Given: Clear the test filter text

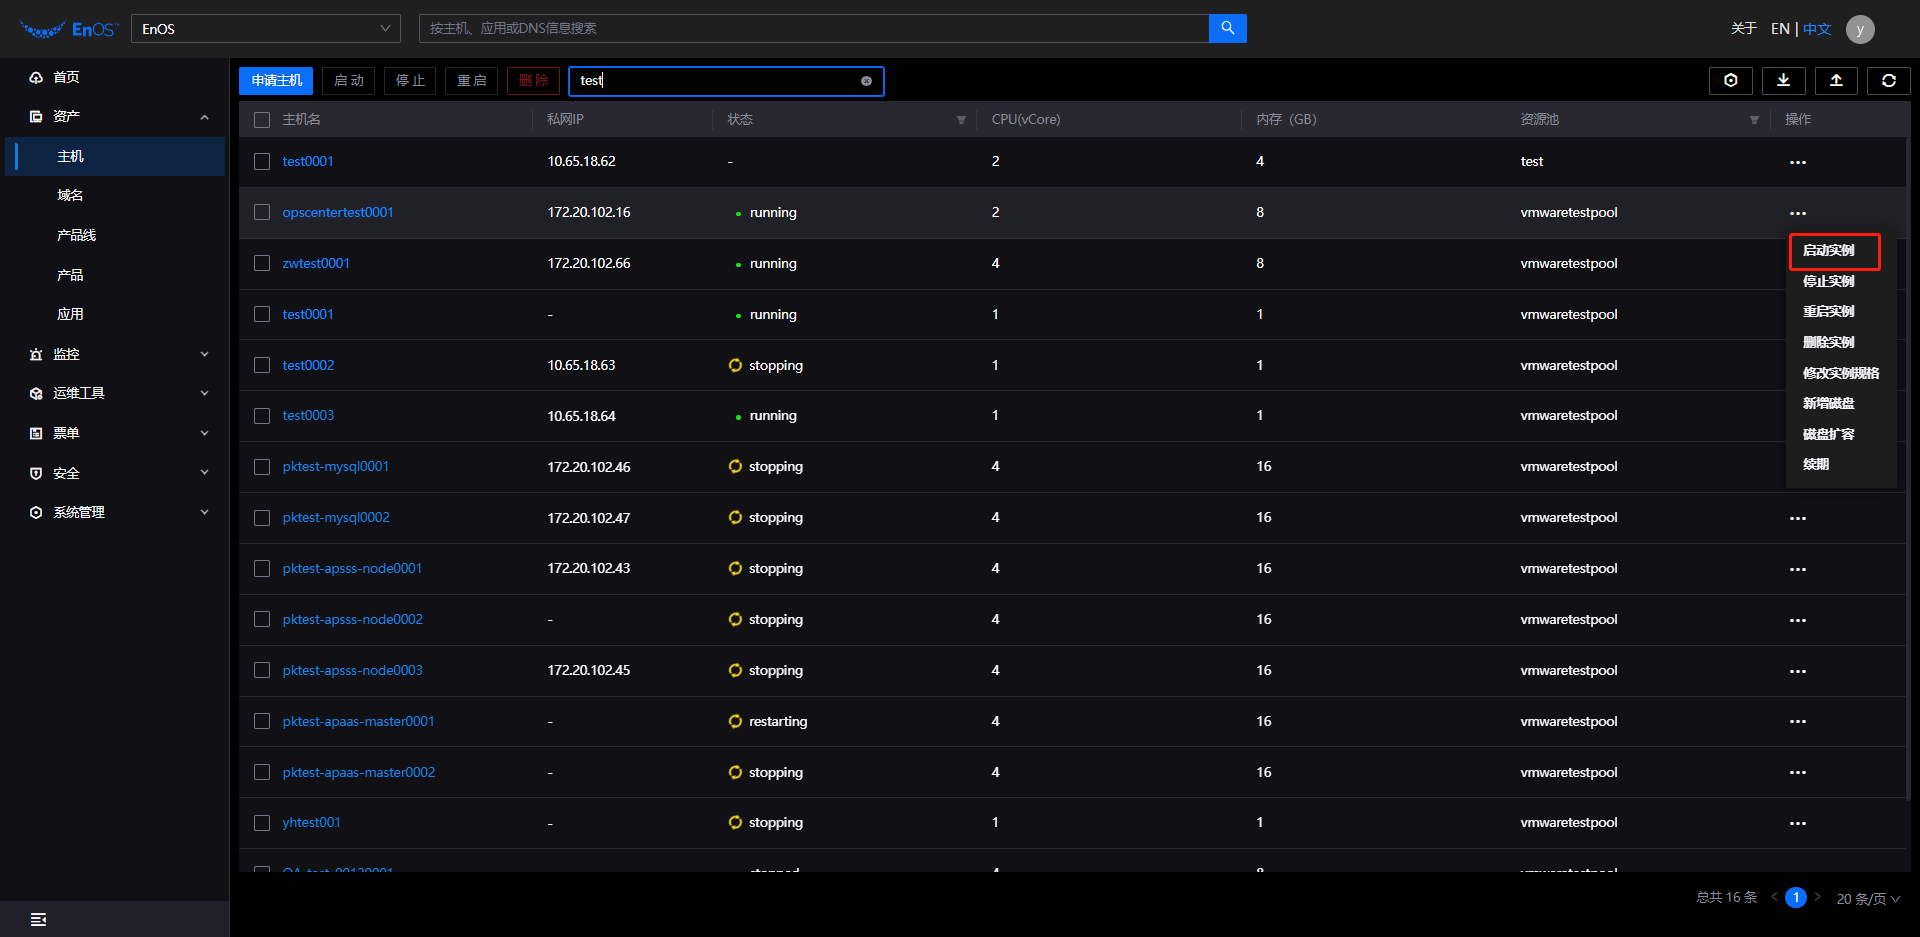Looking at the screenshot, I should (866, 81).
